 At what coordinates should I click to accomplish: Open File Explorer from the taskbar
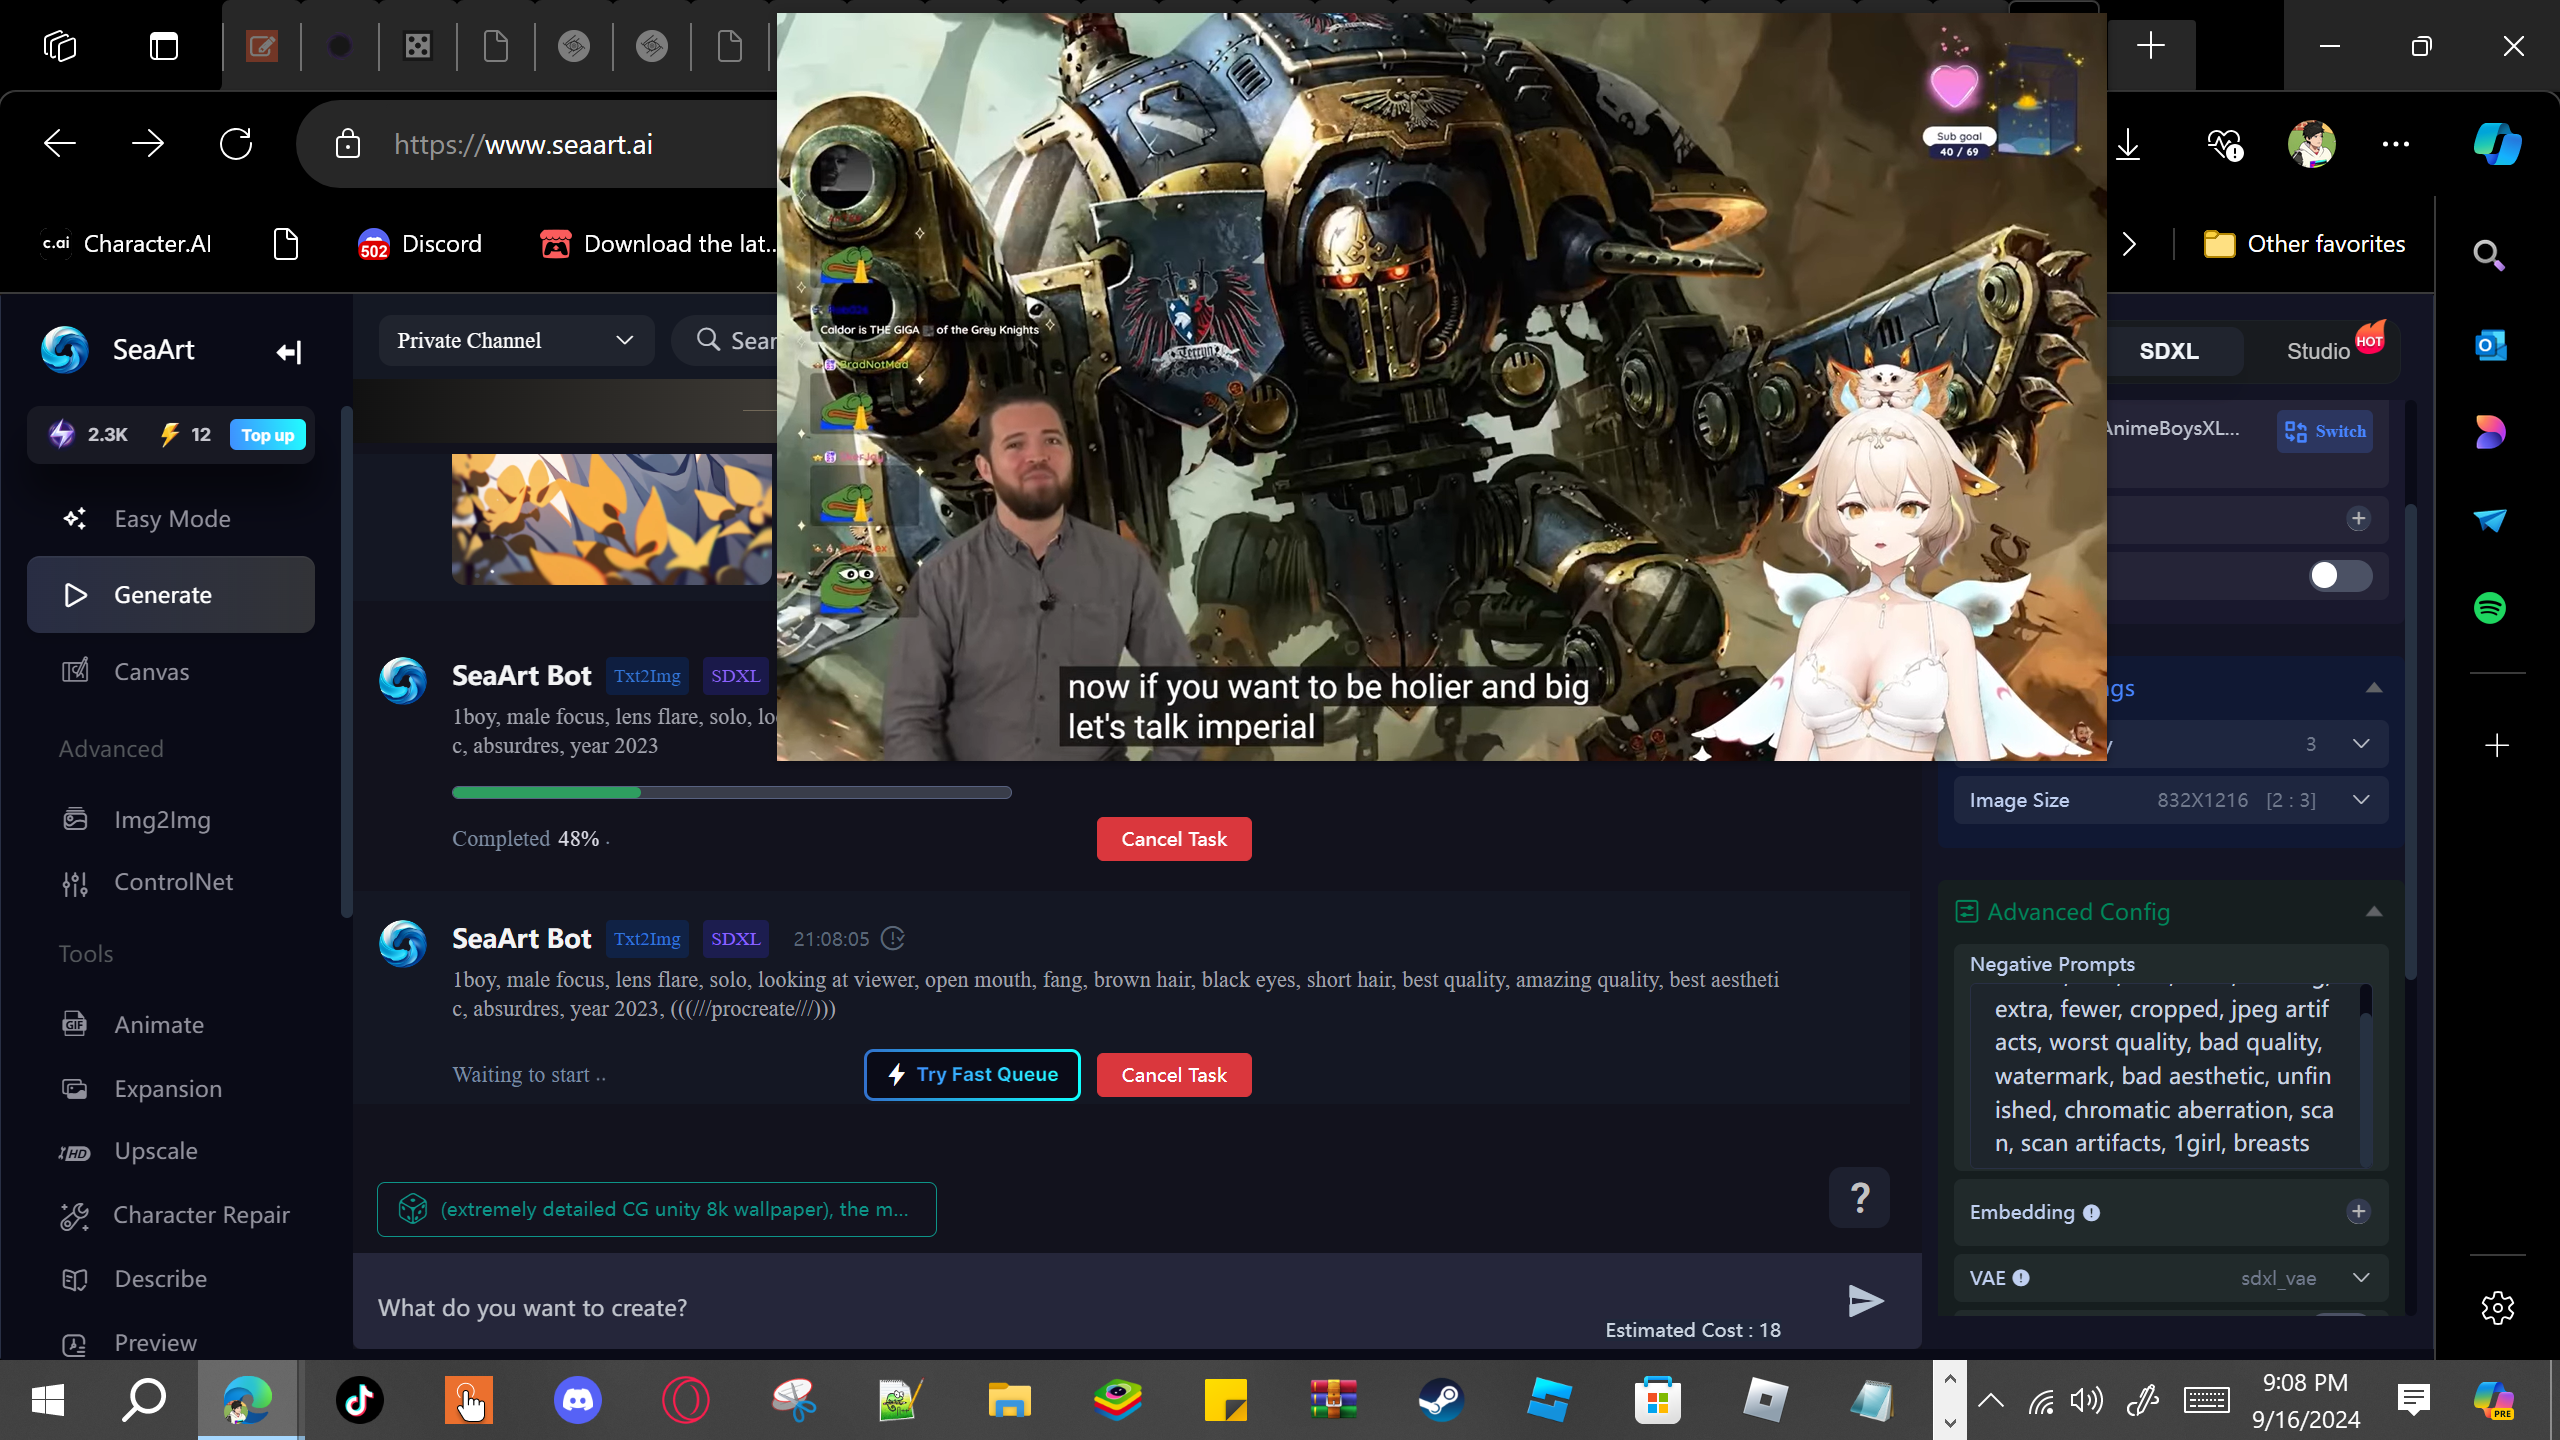(x=1009, y=1400)
